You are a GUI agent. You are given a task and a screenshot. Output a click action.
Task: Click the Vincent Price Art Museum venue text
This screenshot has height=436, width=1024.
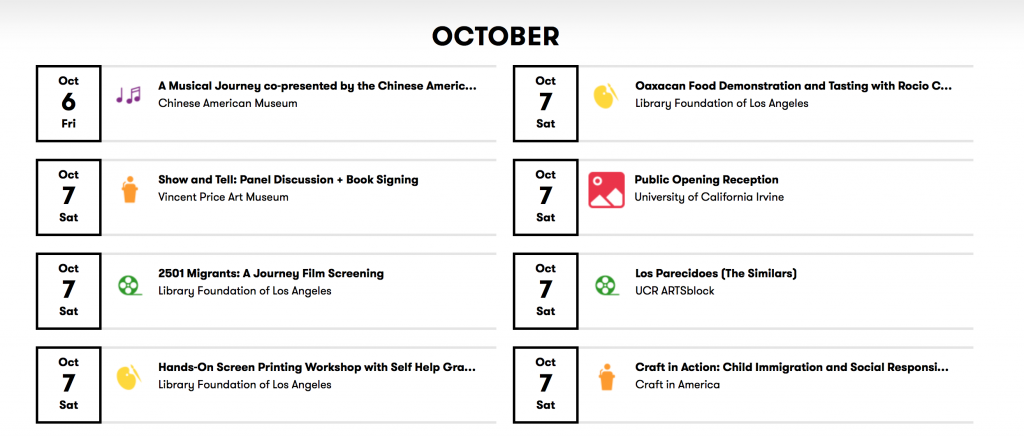pos(223,197)
